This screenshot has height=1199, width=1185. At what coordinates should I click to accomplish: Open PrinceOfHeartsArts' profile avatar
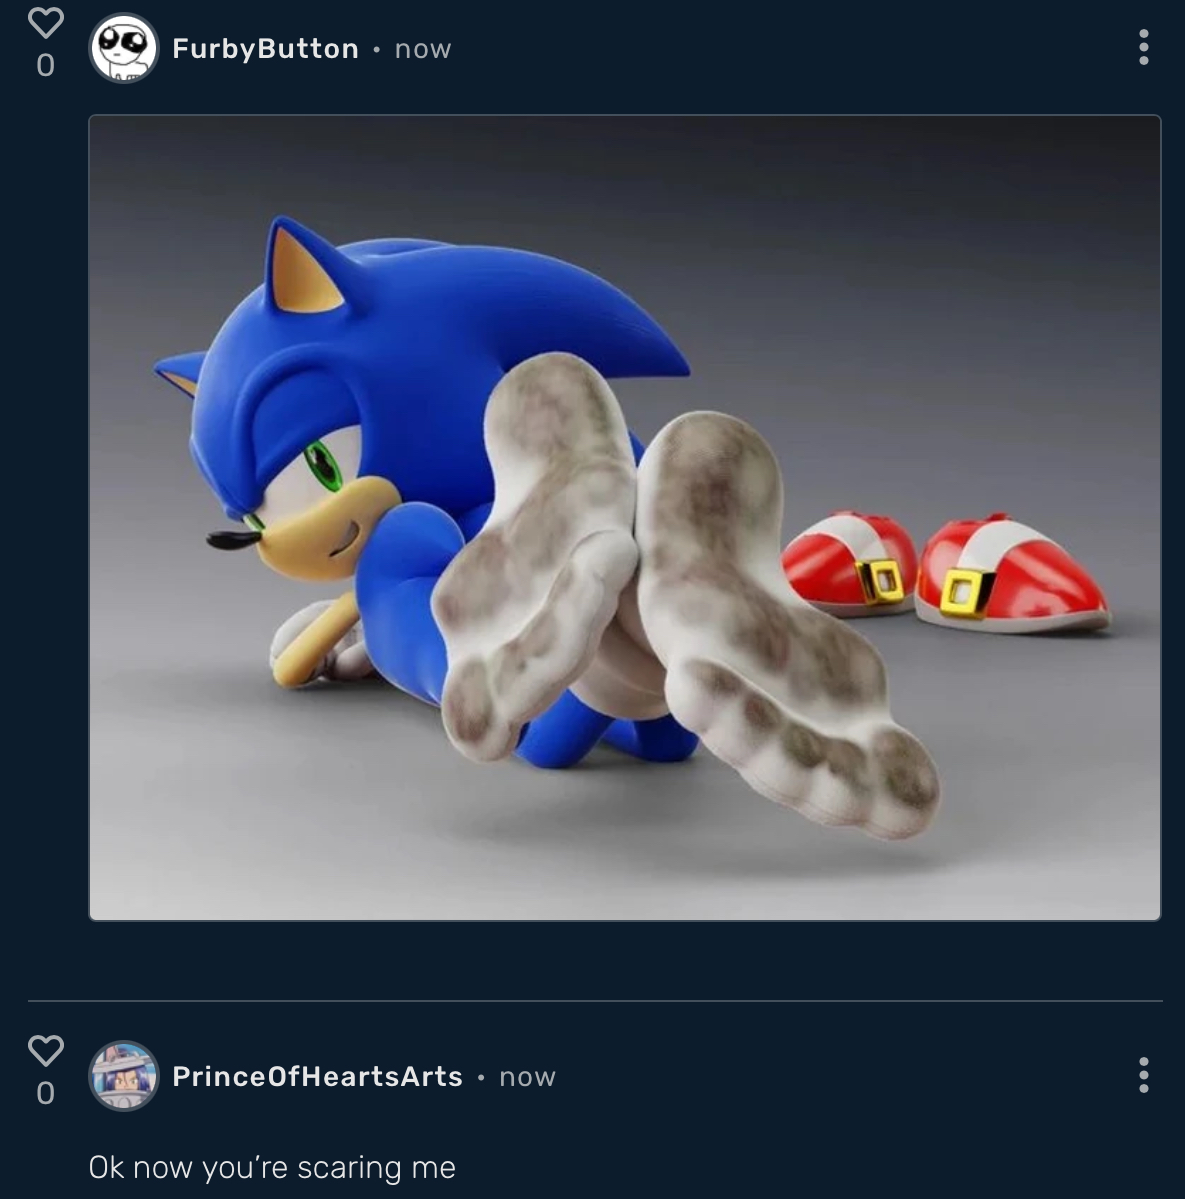point(124,1076)
